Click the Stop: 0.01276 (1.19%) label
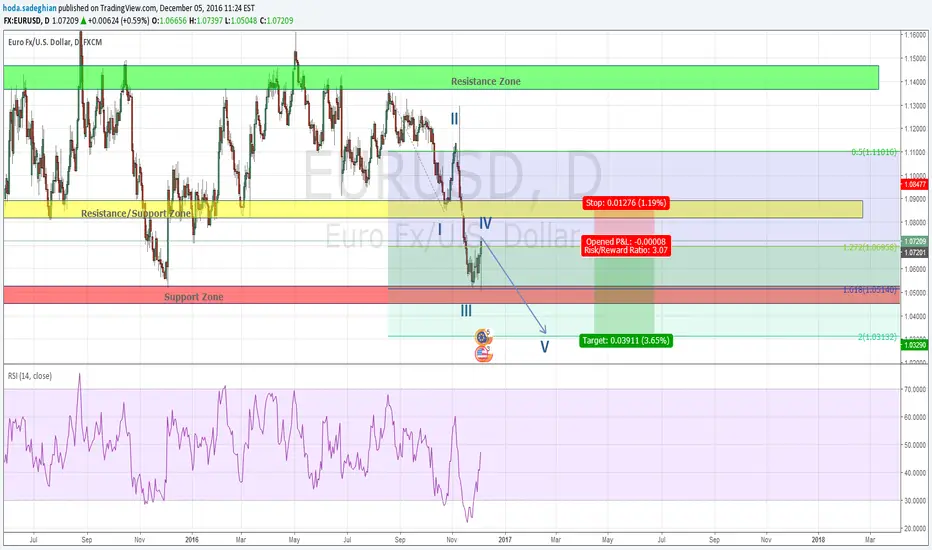Viewport: 932px width, 550px height. click(626, 203)
